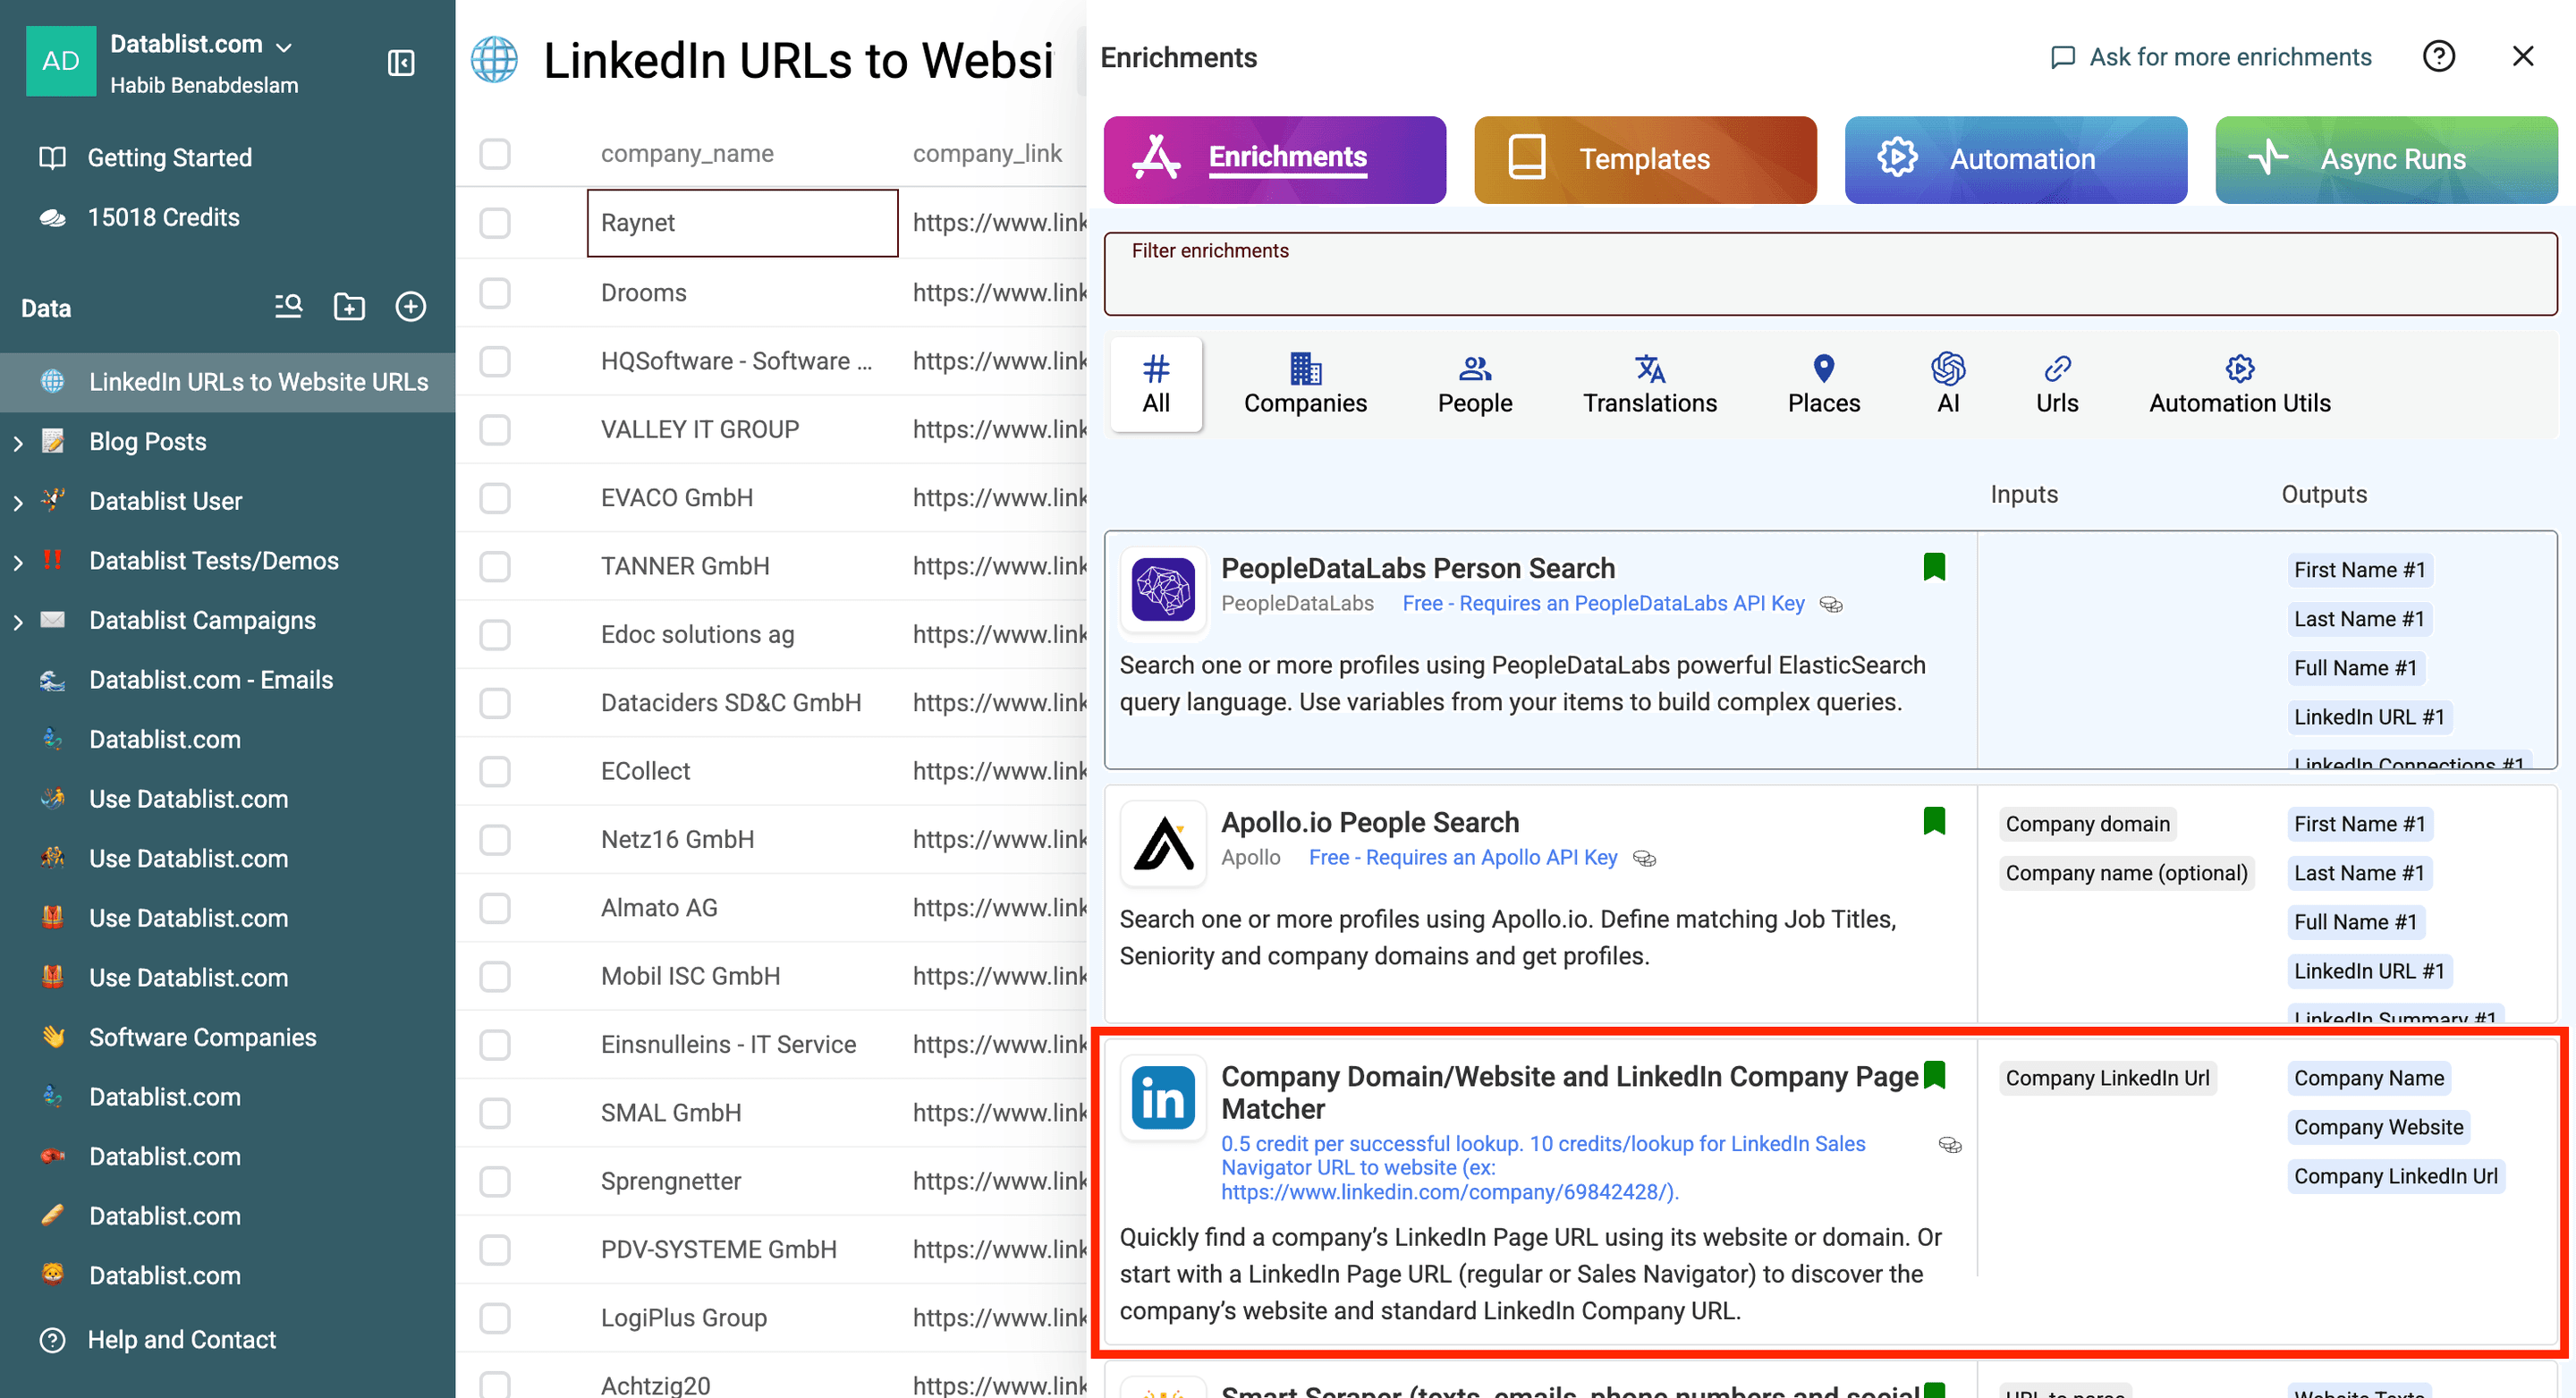
Task: Check the TANNER GmbH row checkbox
Action: (x=494, y=566)
